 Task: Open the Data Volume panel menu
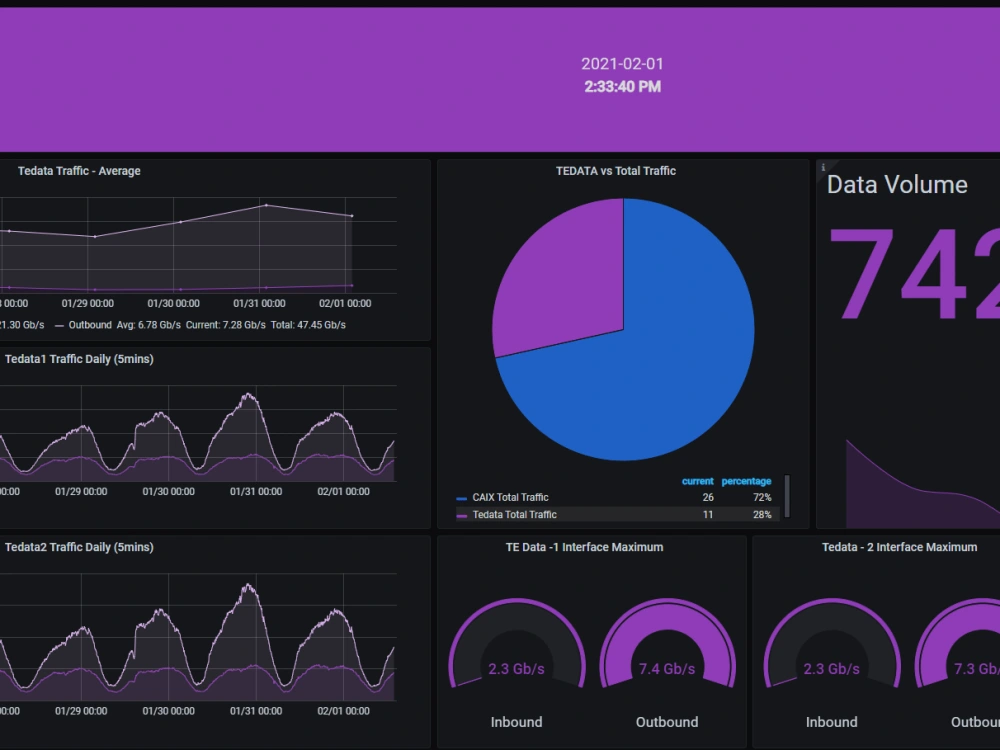coord(897,184)
